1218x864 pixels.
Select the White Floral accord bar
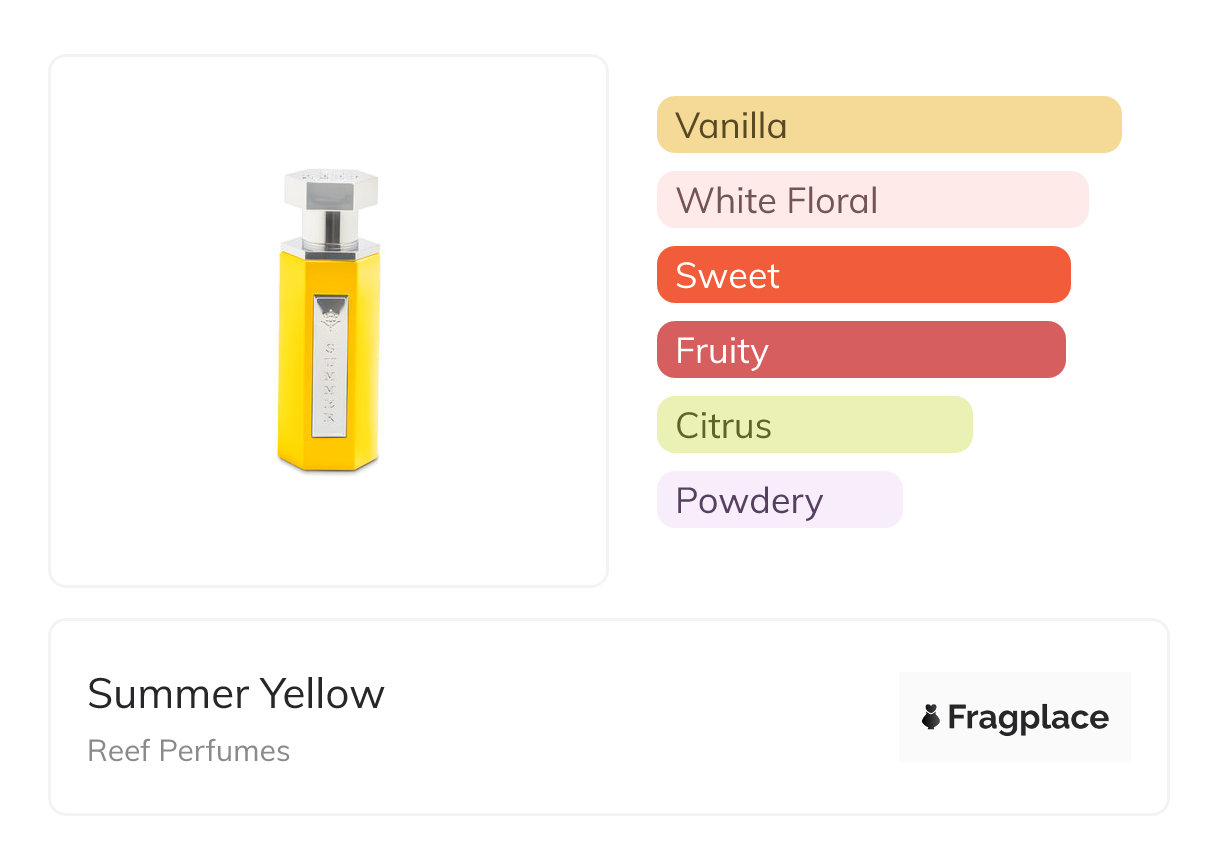(872, 200)
